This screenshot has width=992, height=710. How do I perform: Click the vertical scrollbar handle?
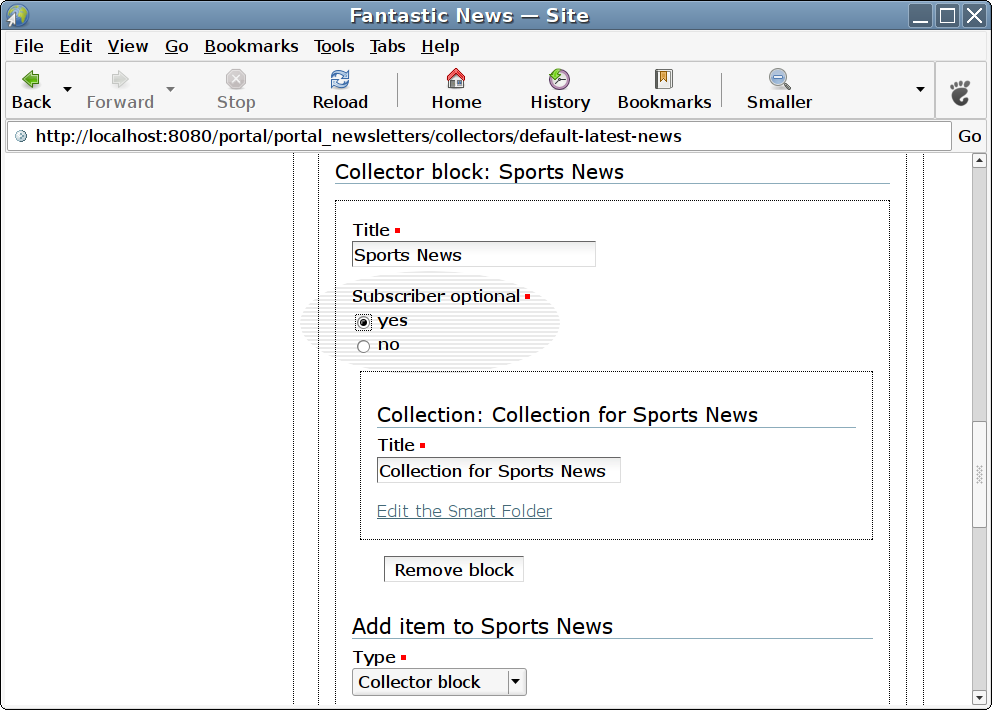(x=979, y=474)
